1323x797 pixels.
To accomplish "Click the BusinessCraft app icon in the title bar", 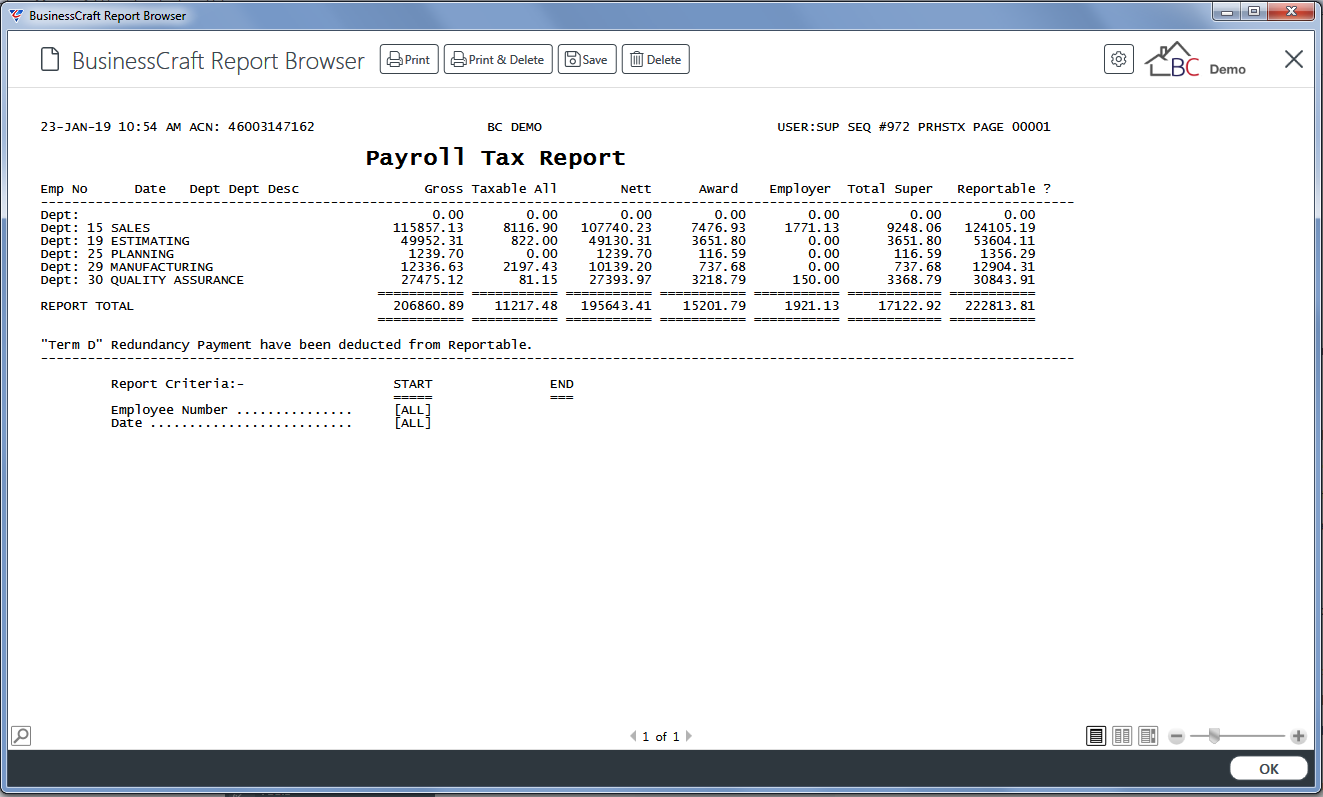I will coord(16,16).
